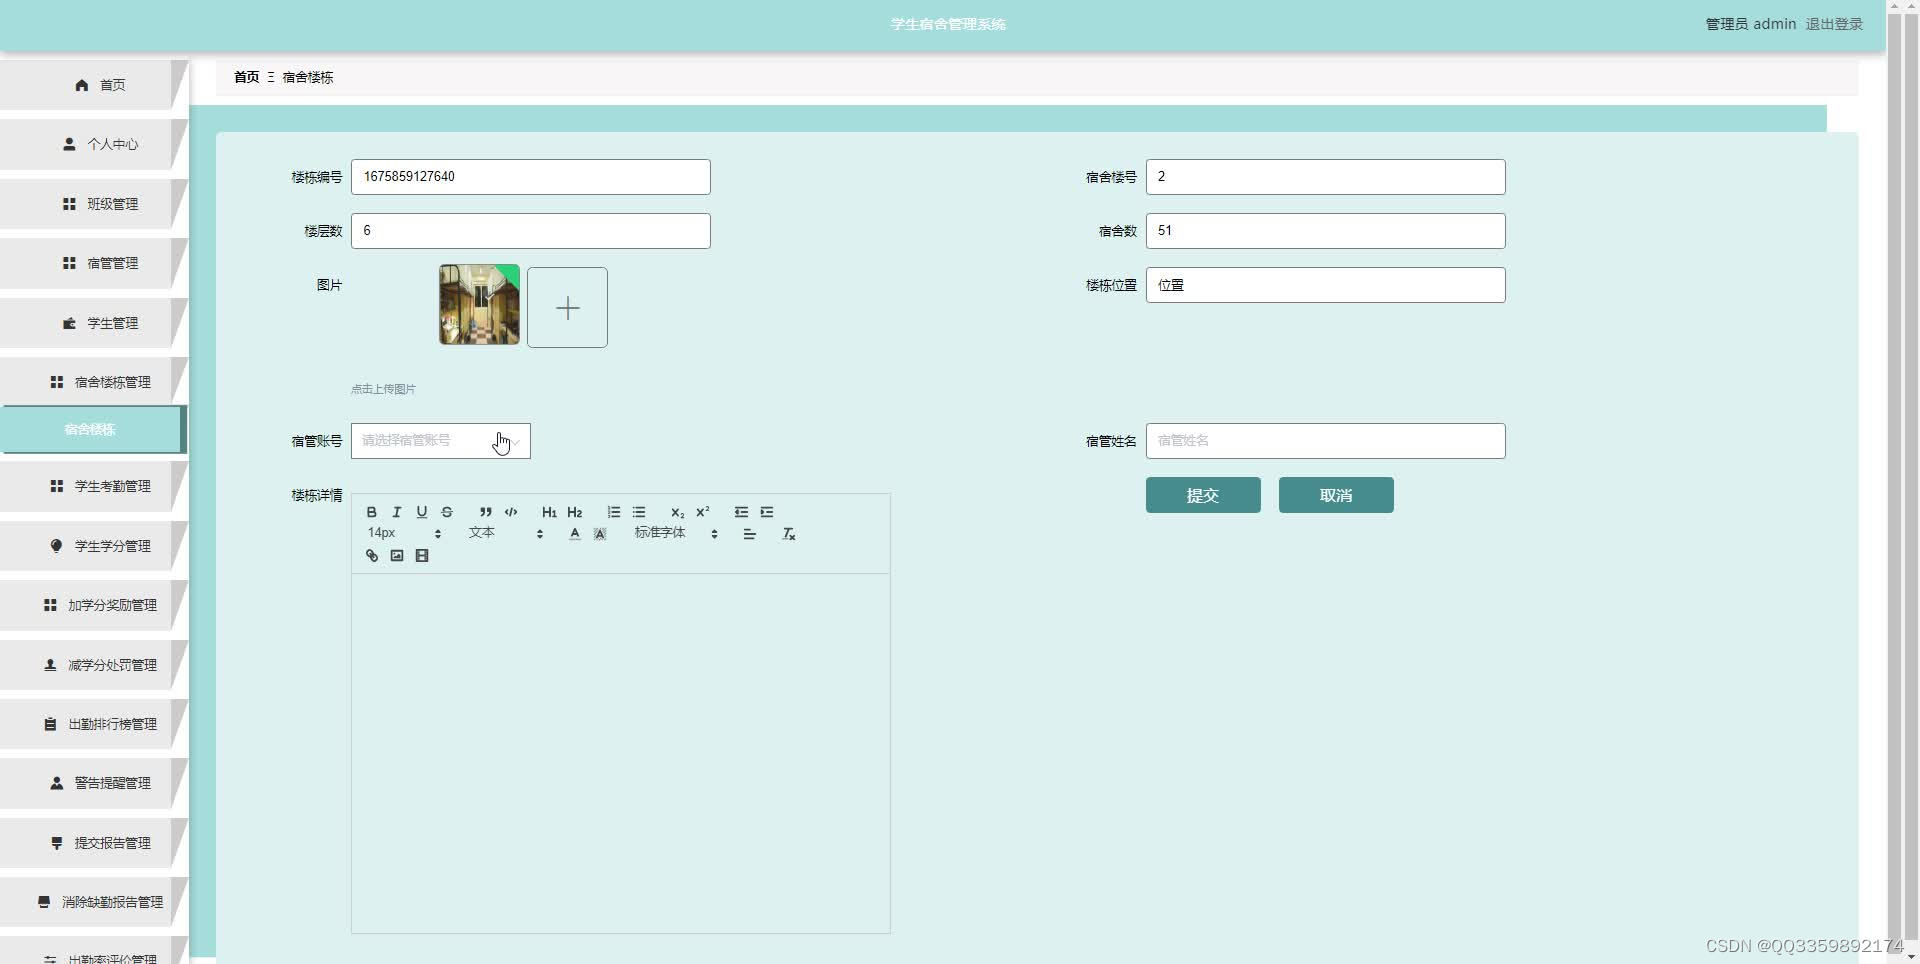Insert an image into the editor
This screenshot has height=964, width=1920.
pyautogui.click(x=397, y=556)
